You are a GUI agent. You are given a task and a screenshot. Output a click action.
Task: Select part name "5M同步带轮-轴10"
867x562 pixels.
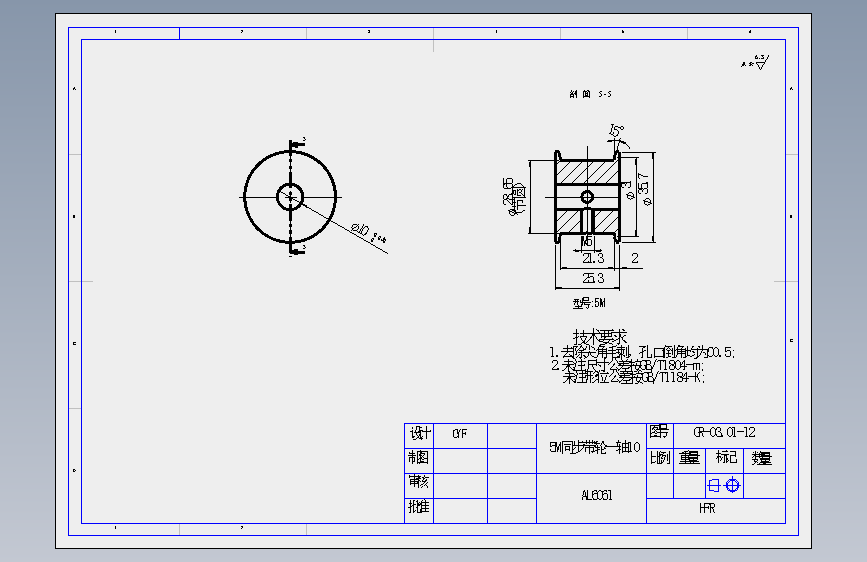click(594, 447)
